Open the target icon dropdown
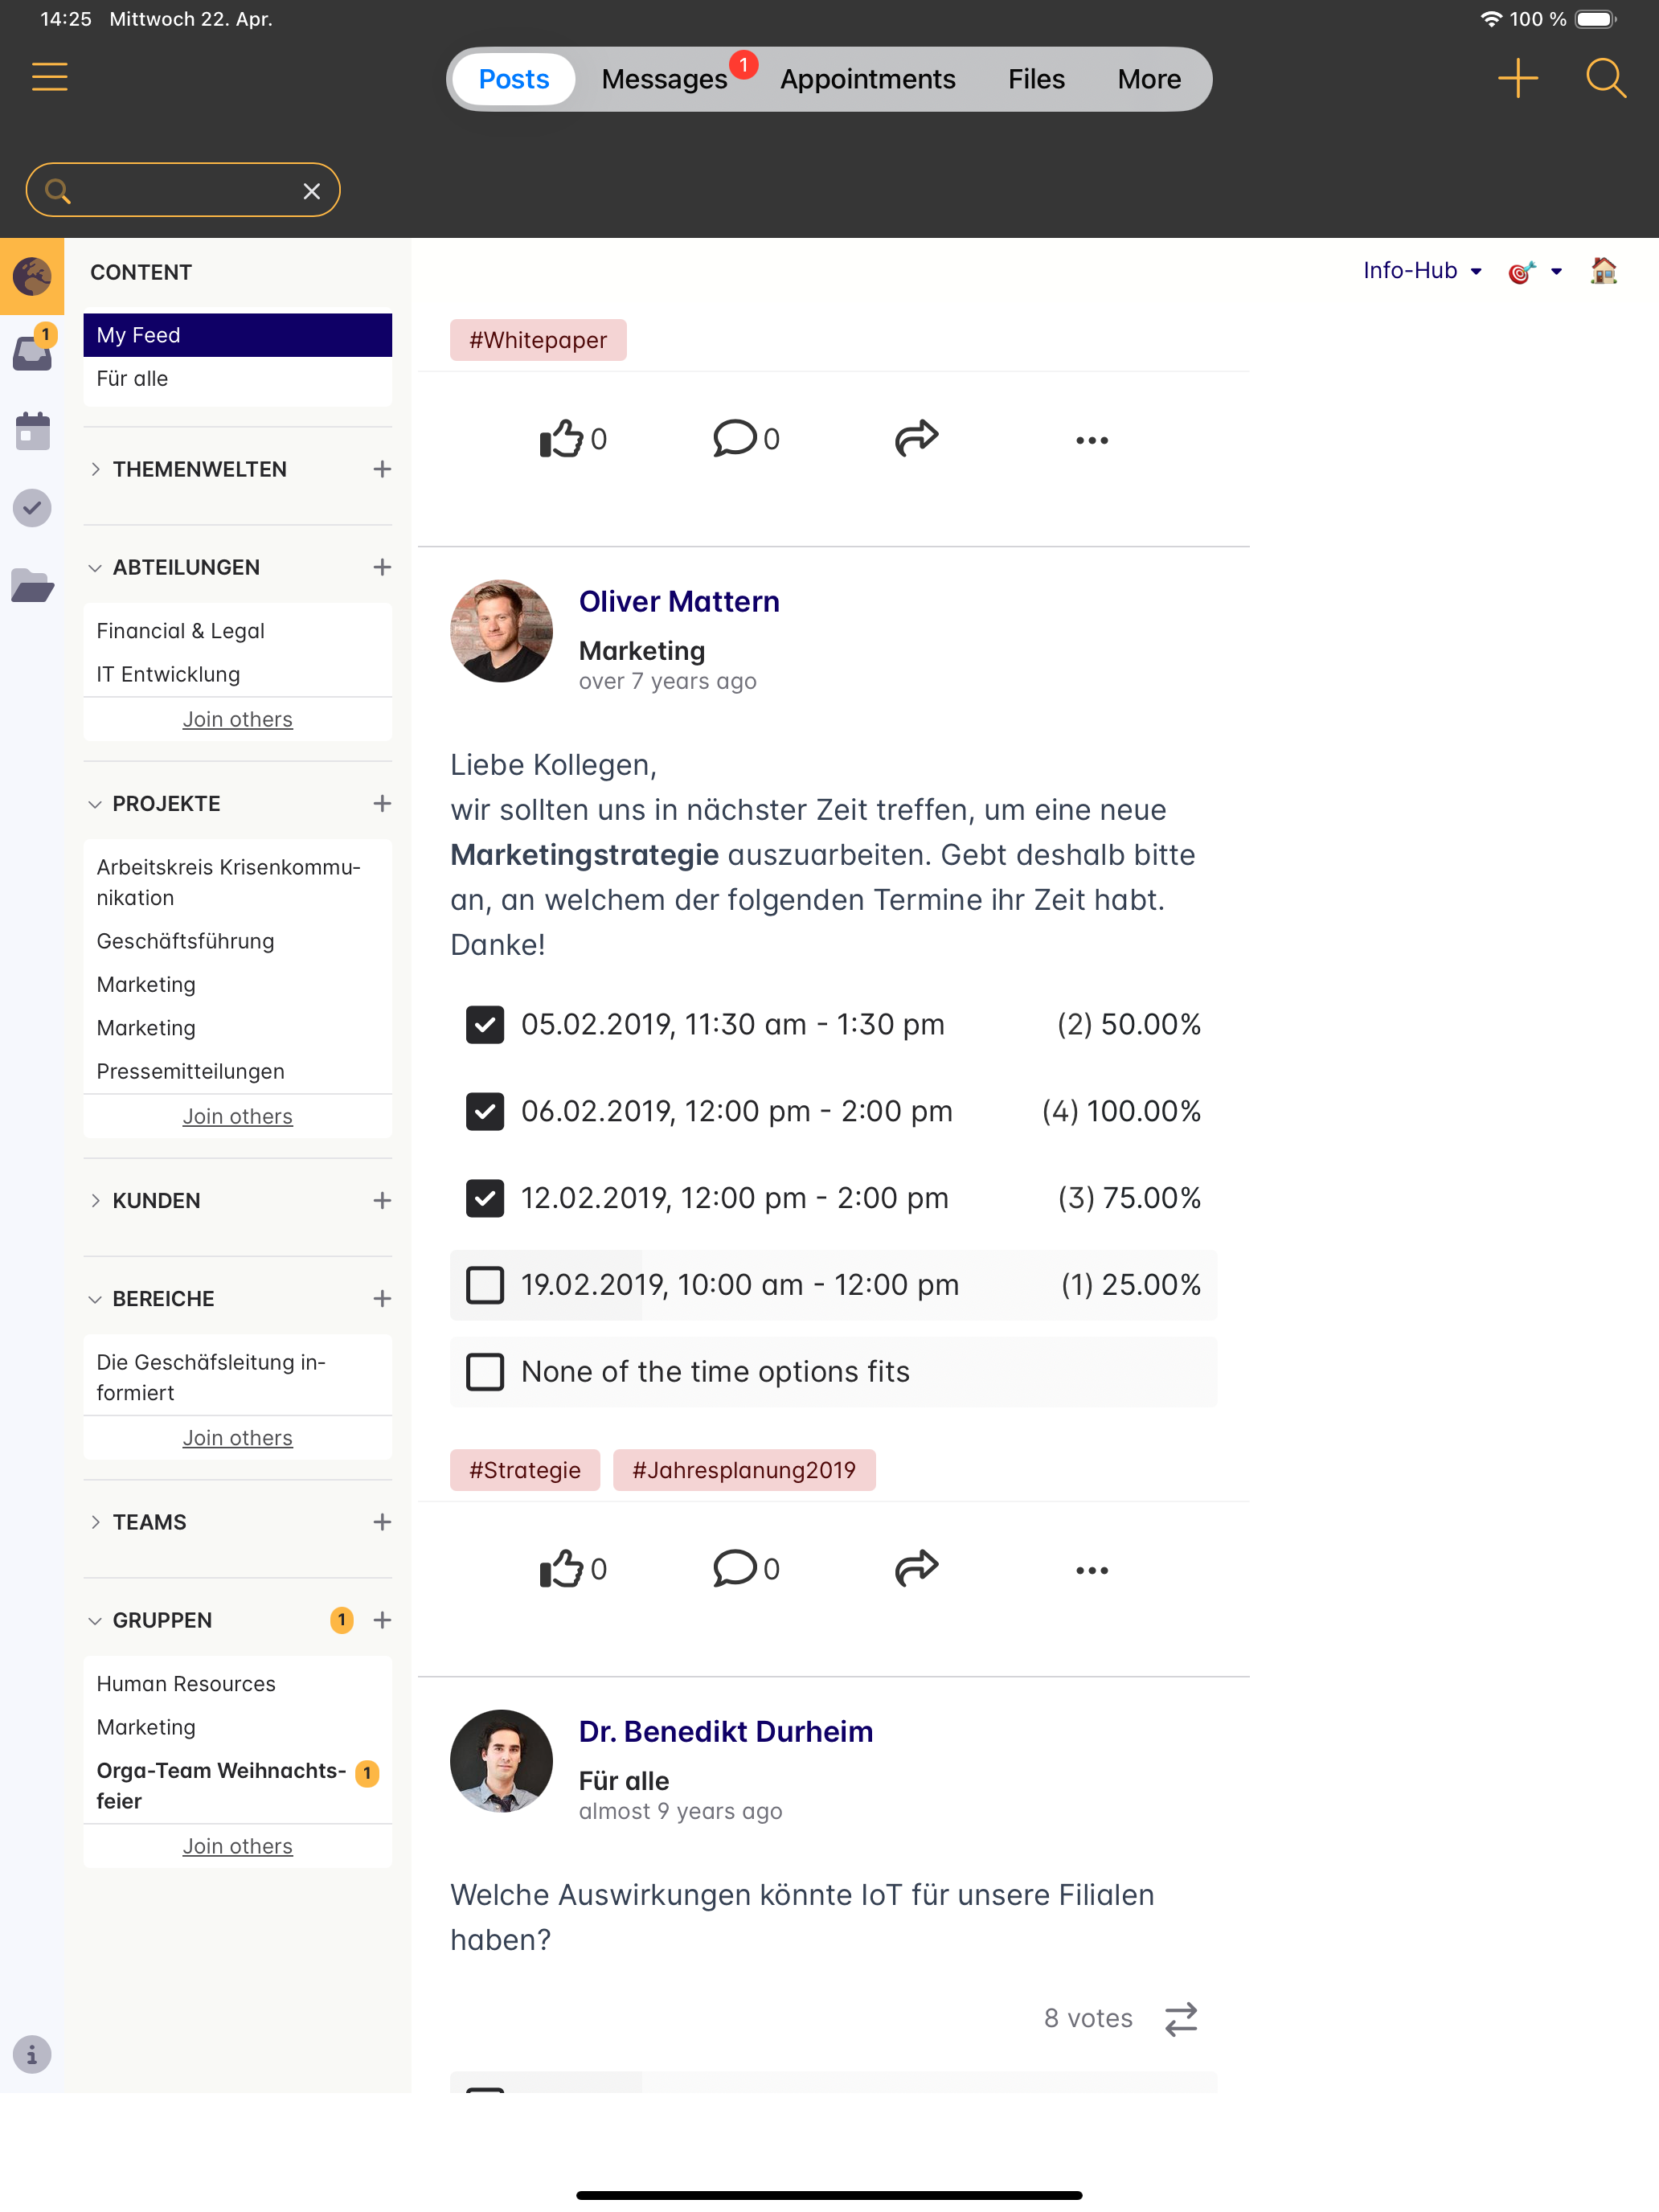The width and height of the screenshot is (1659, 2212). 1535,271
